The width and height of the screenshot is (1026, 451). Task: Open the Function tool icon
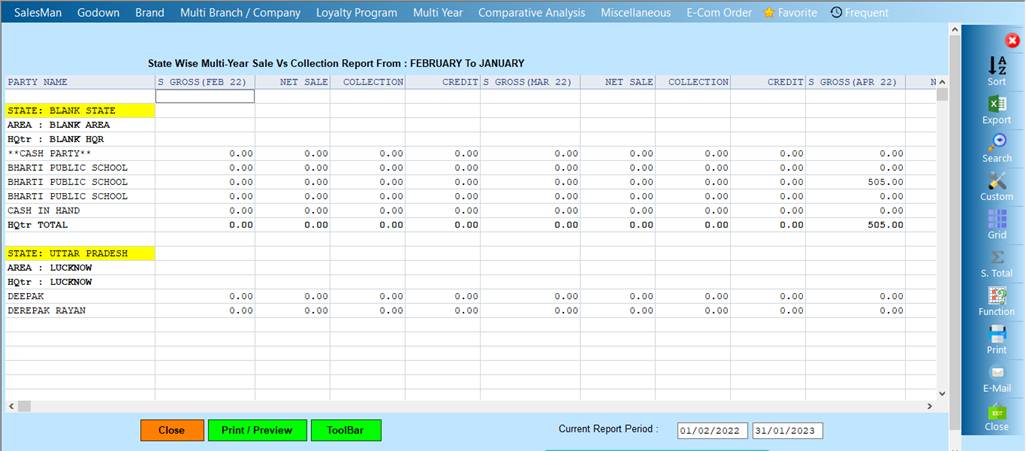pyautogui.click(x=996, y=297)
